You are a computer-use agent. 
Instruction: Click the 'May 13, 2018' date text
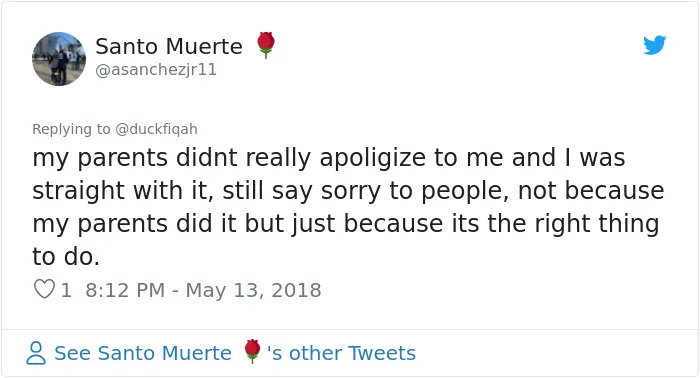click(x=253, y=290)
